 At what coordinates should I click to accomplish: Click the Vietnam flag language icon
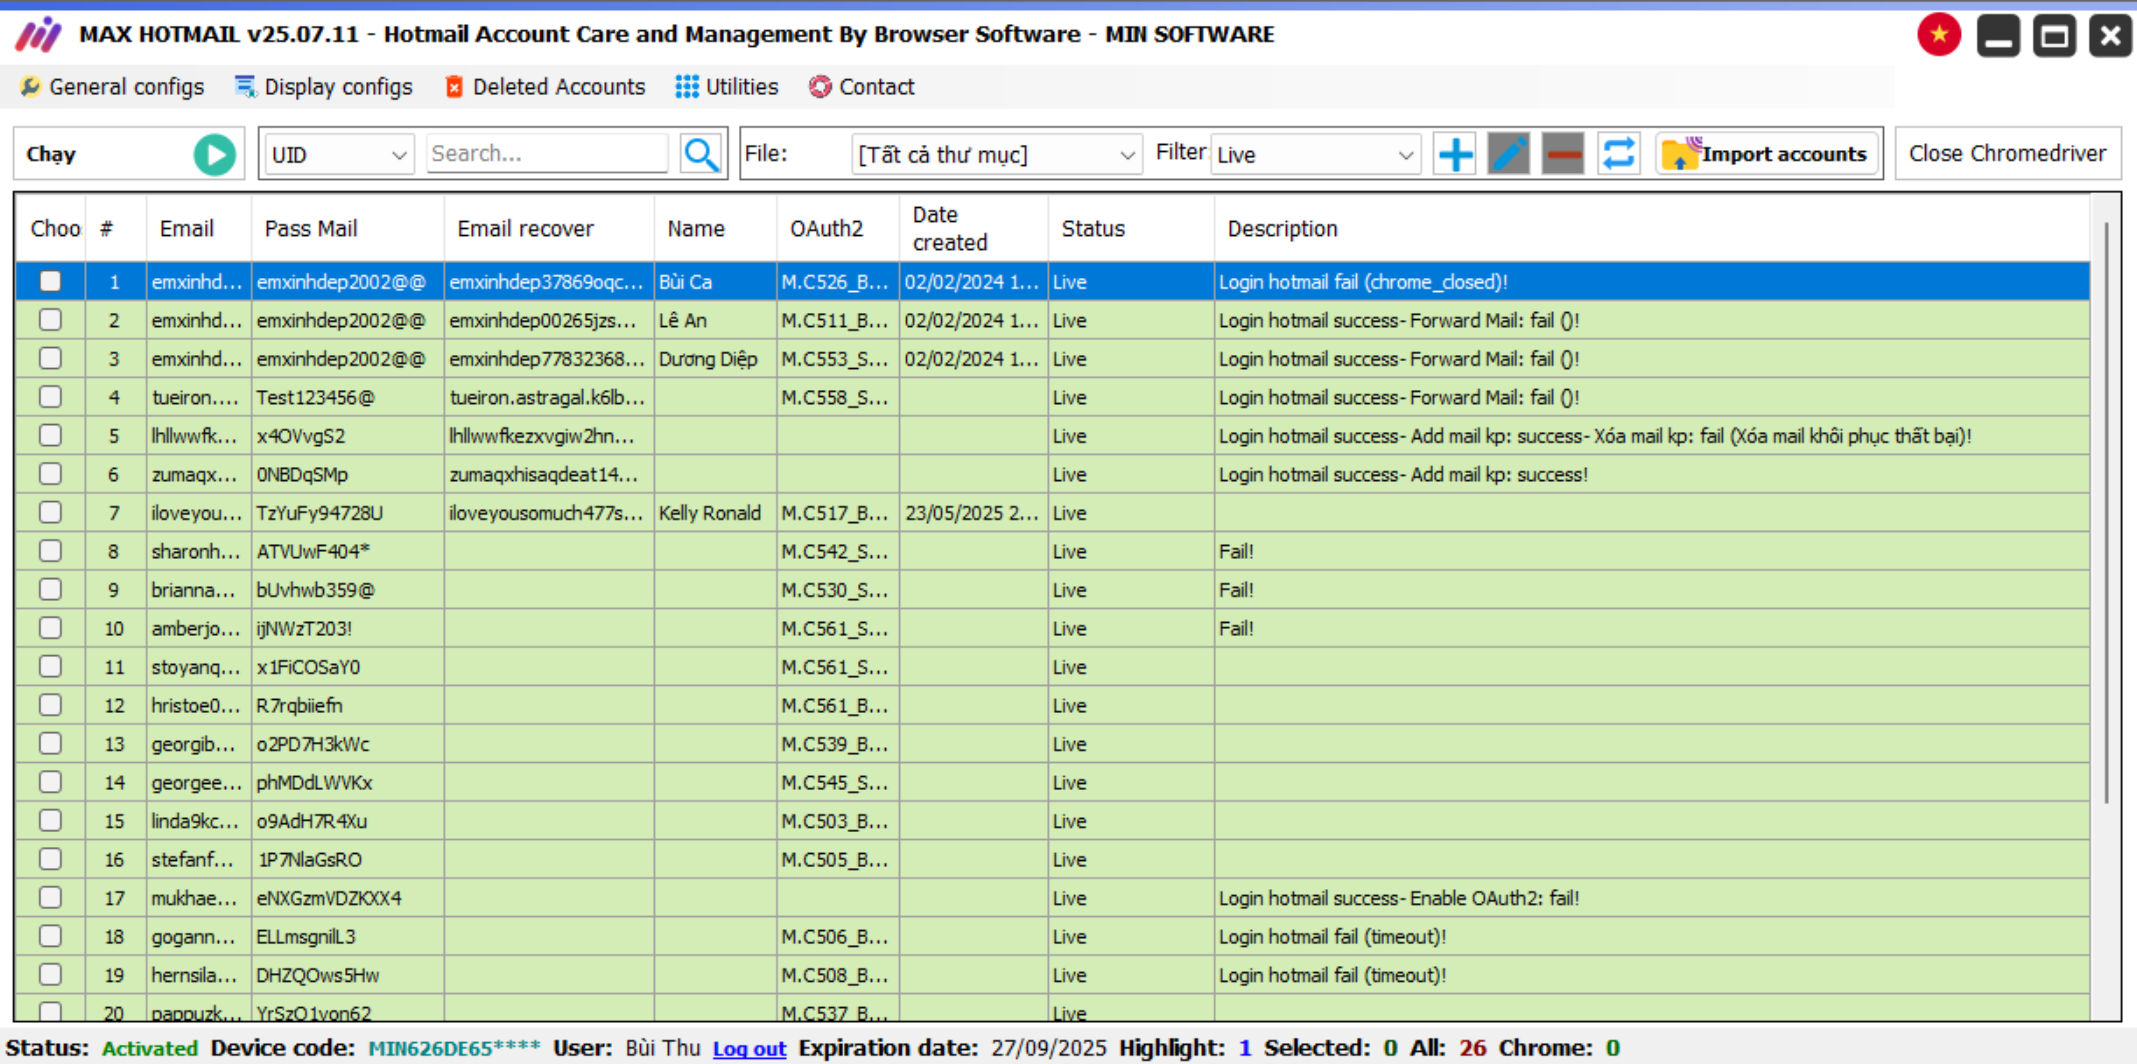coord(1939,36)
